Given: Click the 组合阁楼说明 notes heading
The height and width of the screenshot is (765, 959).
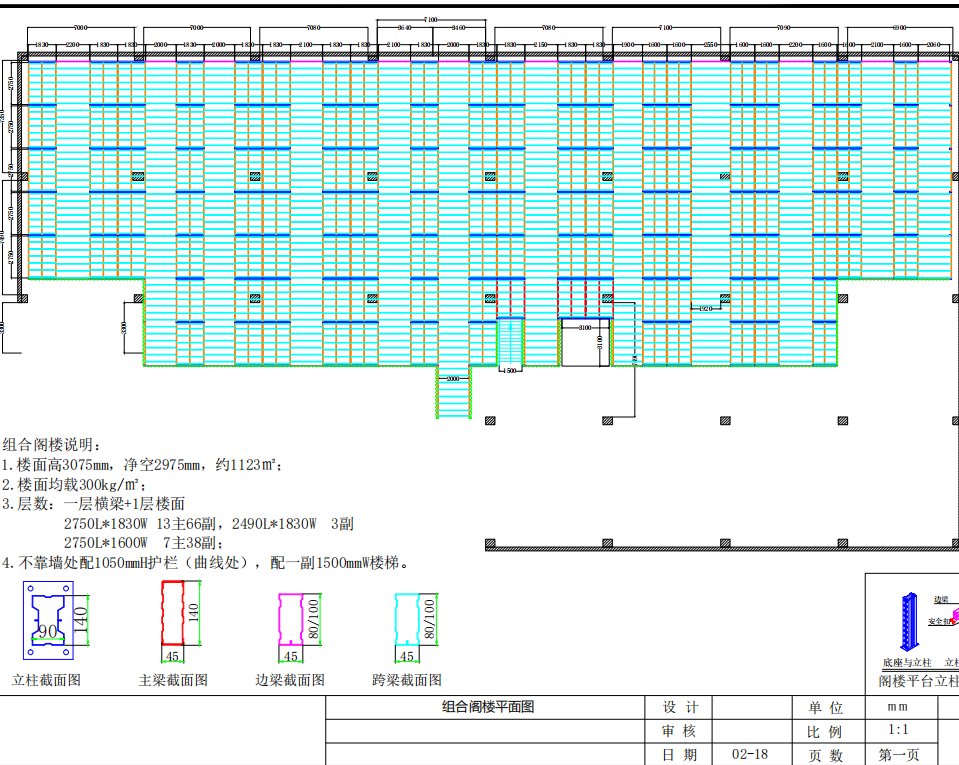Looking at the screenshot, I should point(52,445).
